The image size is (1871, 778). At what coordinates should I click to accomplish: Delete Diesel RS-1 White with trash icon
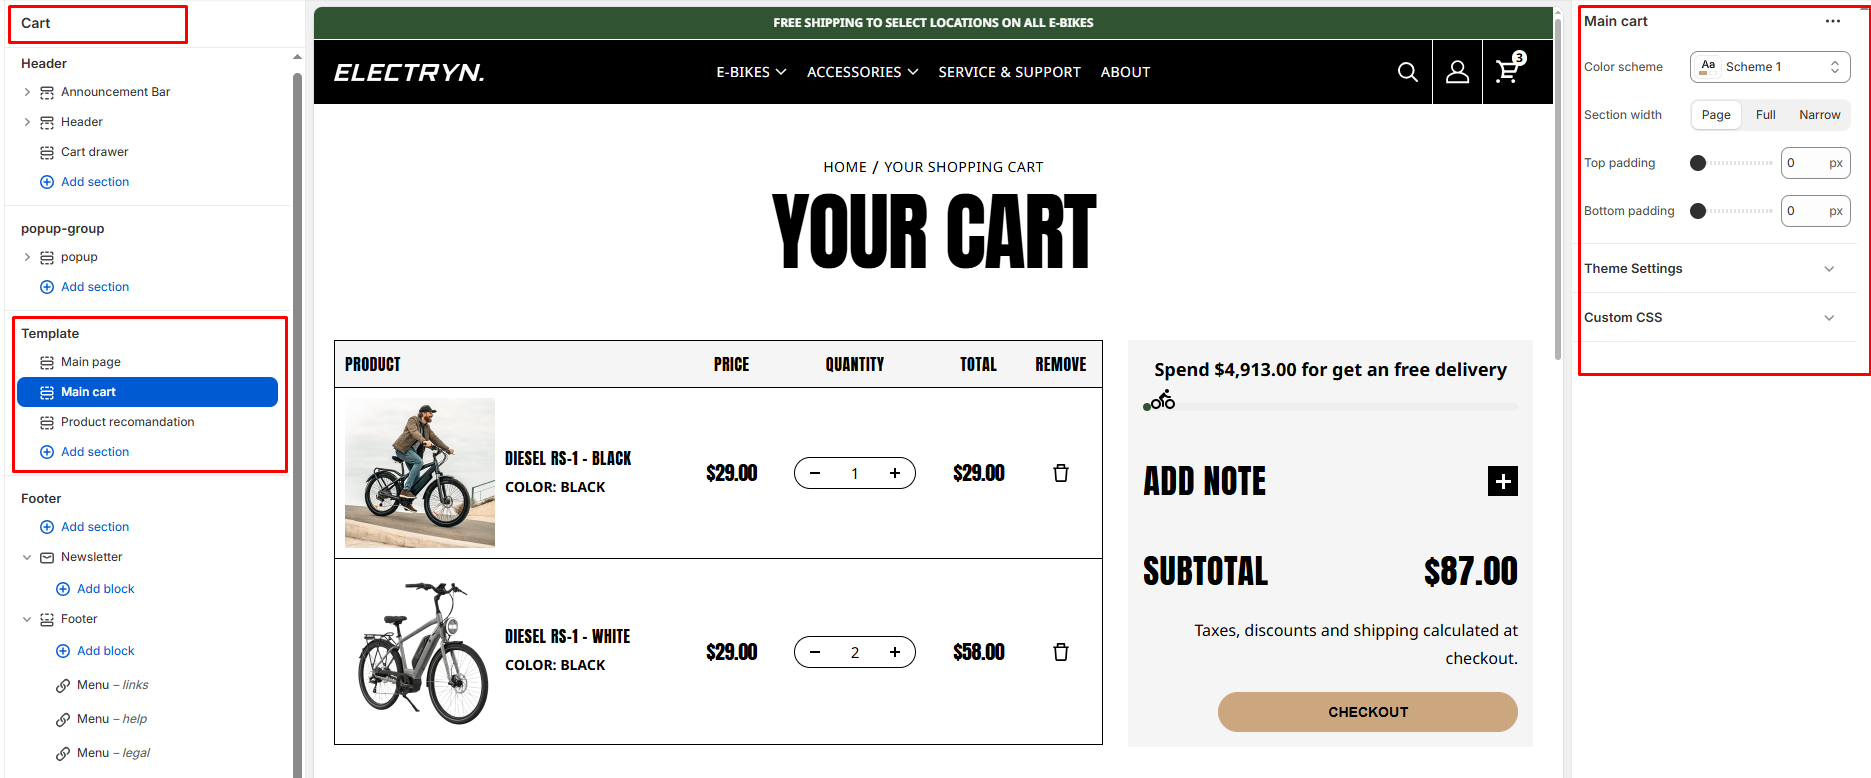point(1061,652)
